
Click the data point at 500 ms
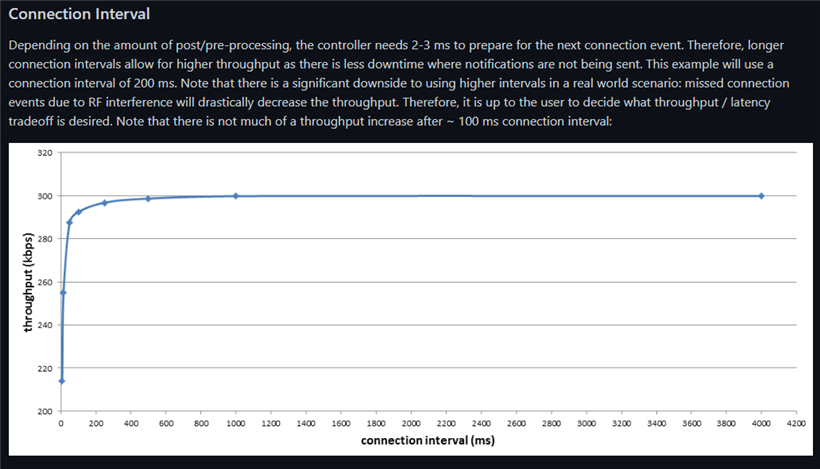pyautogui.click(x=148, y=199)
